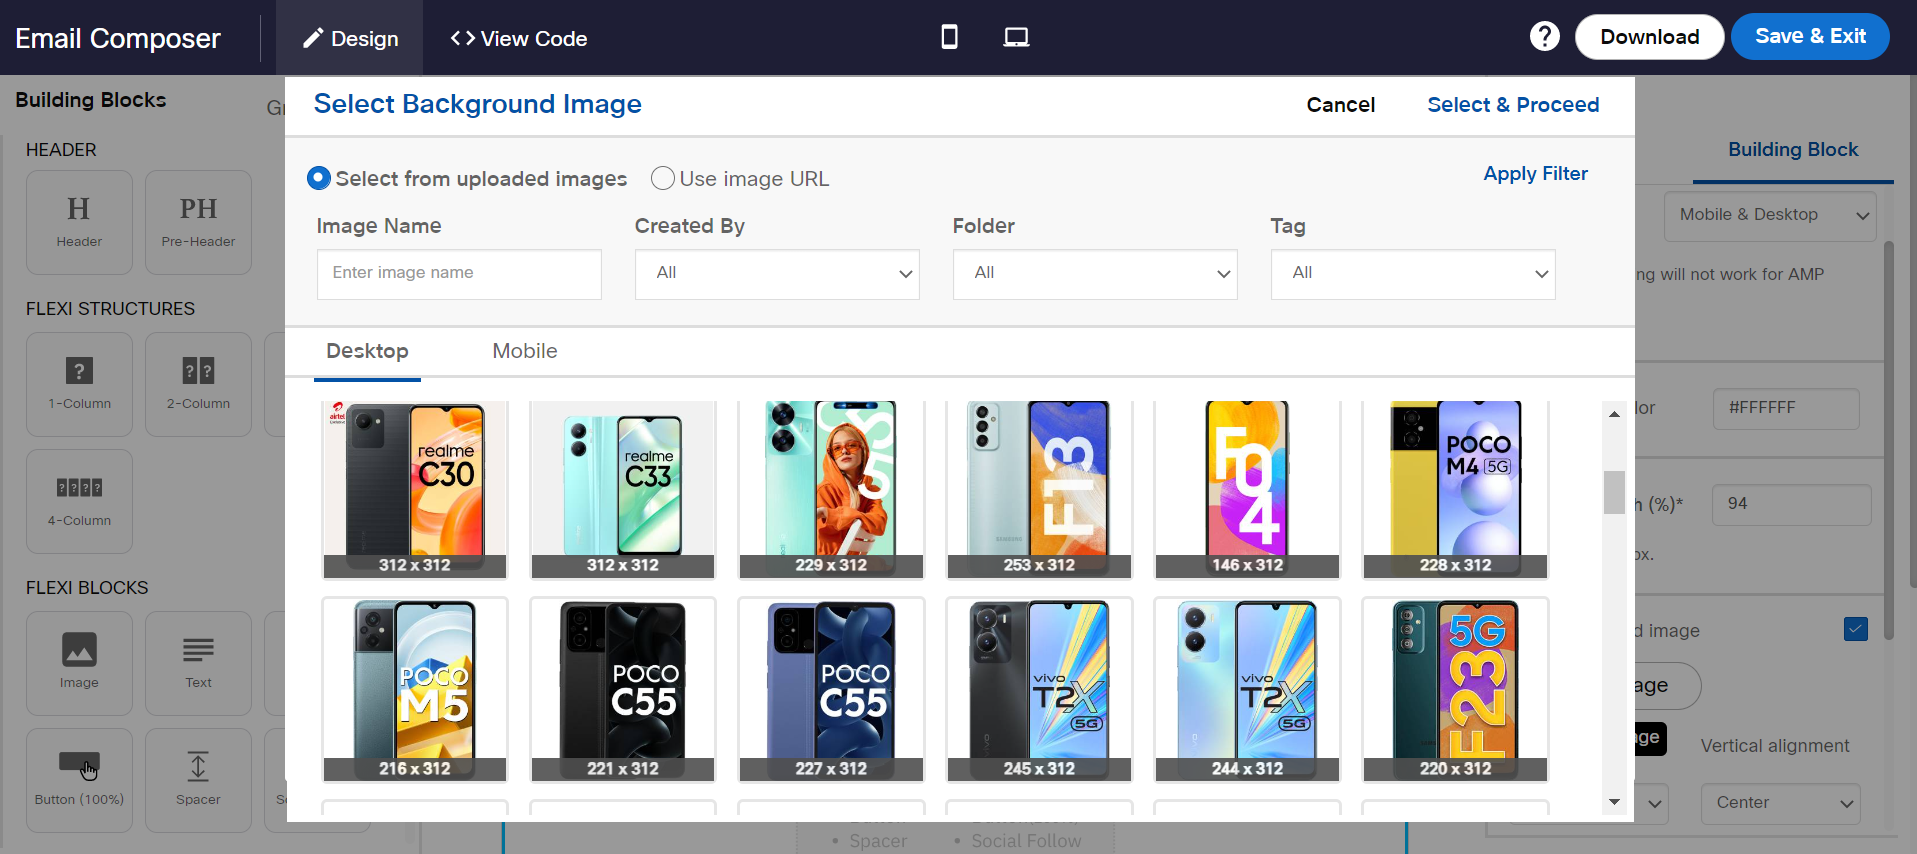Select the Header building block

pos(79,222)
